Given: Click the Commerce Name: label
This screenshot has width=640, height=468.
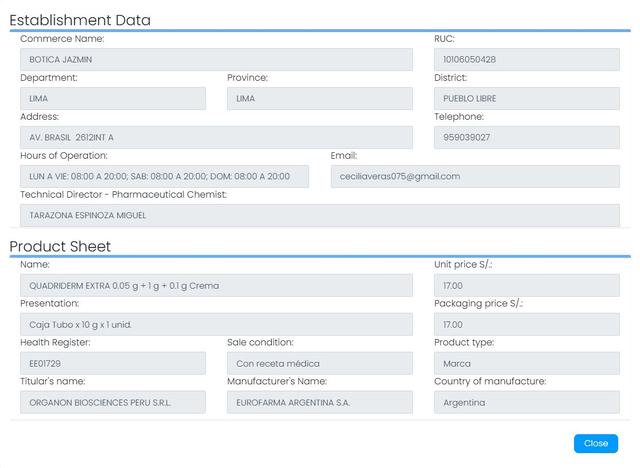Looking at the screenshot, I should [62, 38].
